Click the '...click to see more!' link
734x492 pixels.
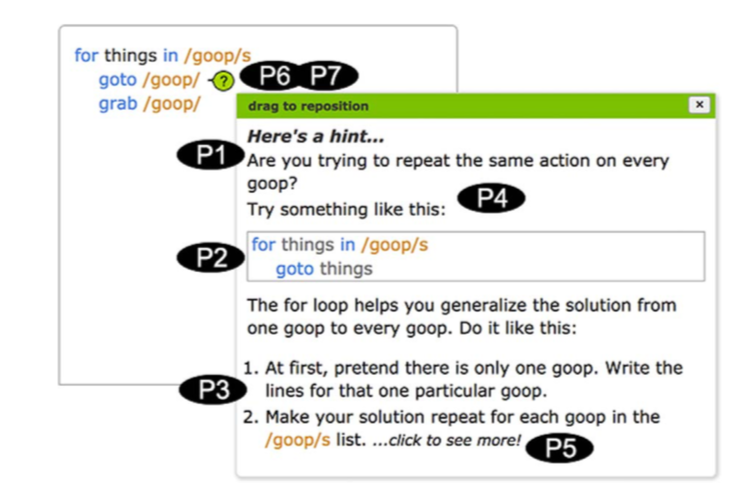446,441
